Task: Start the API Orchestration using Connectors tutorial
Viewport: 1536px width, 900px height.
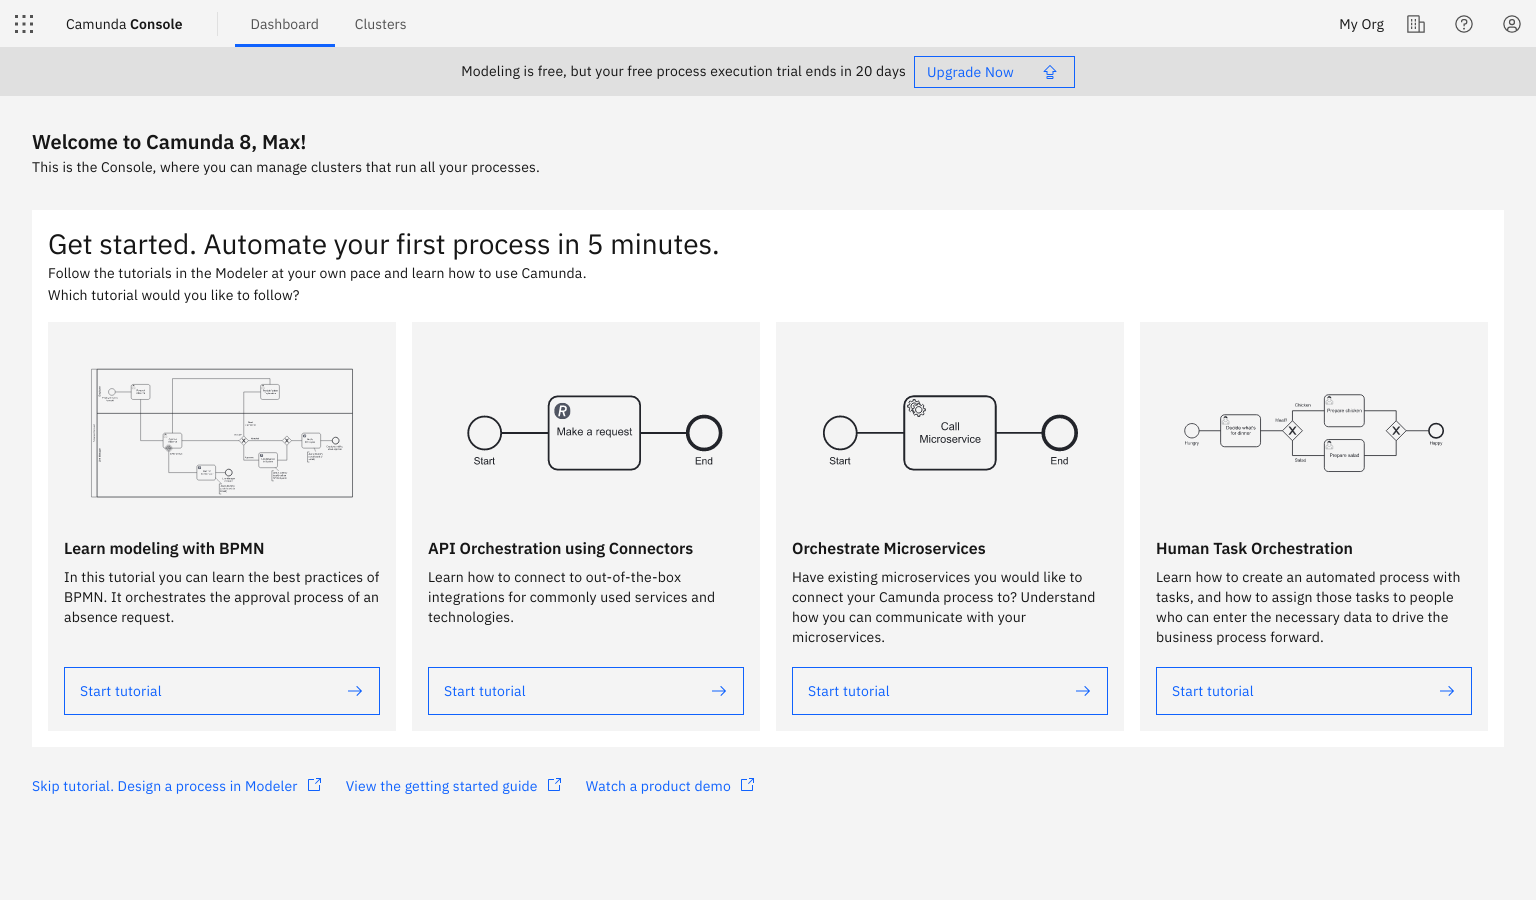Action: 585,691
